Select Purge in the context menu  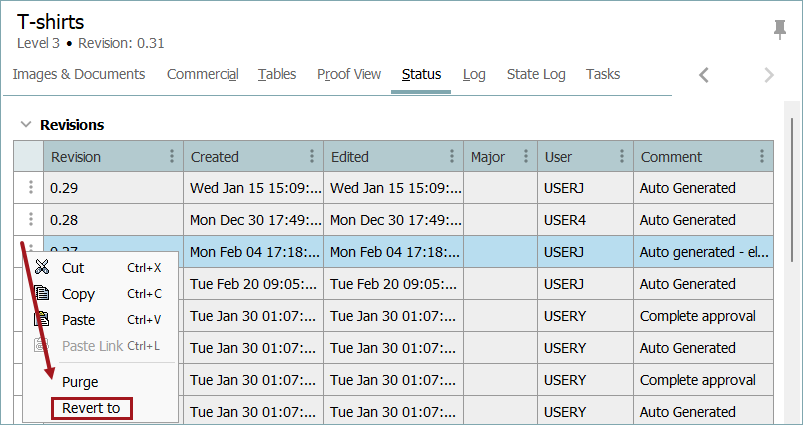pos(80,382)
